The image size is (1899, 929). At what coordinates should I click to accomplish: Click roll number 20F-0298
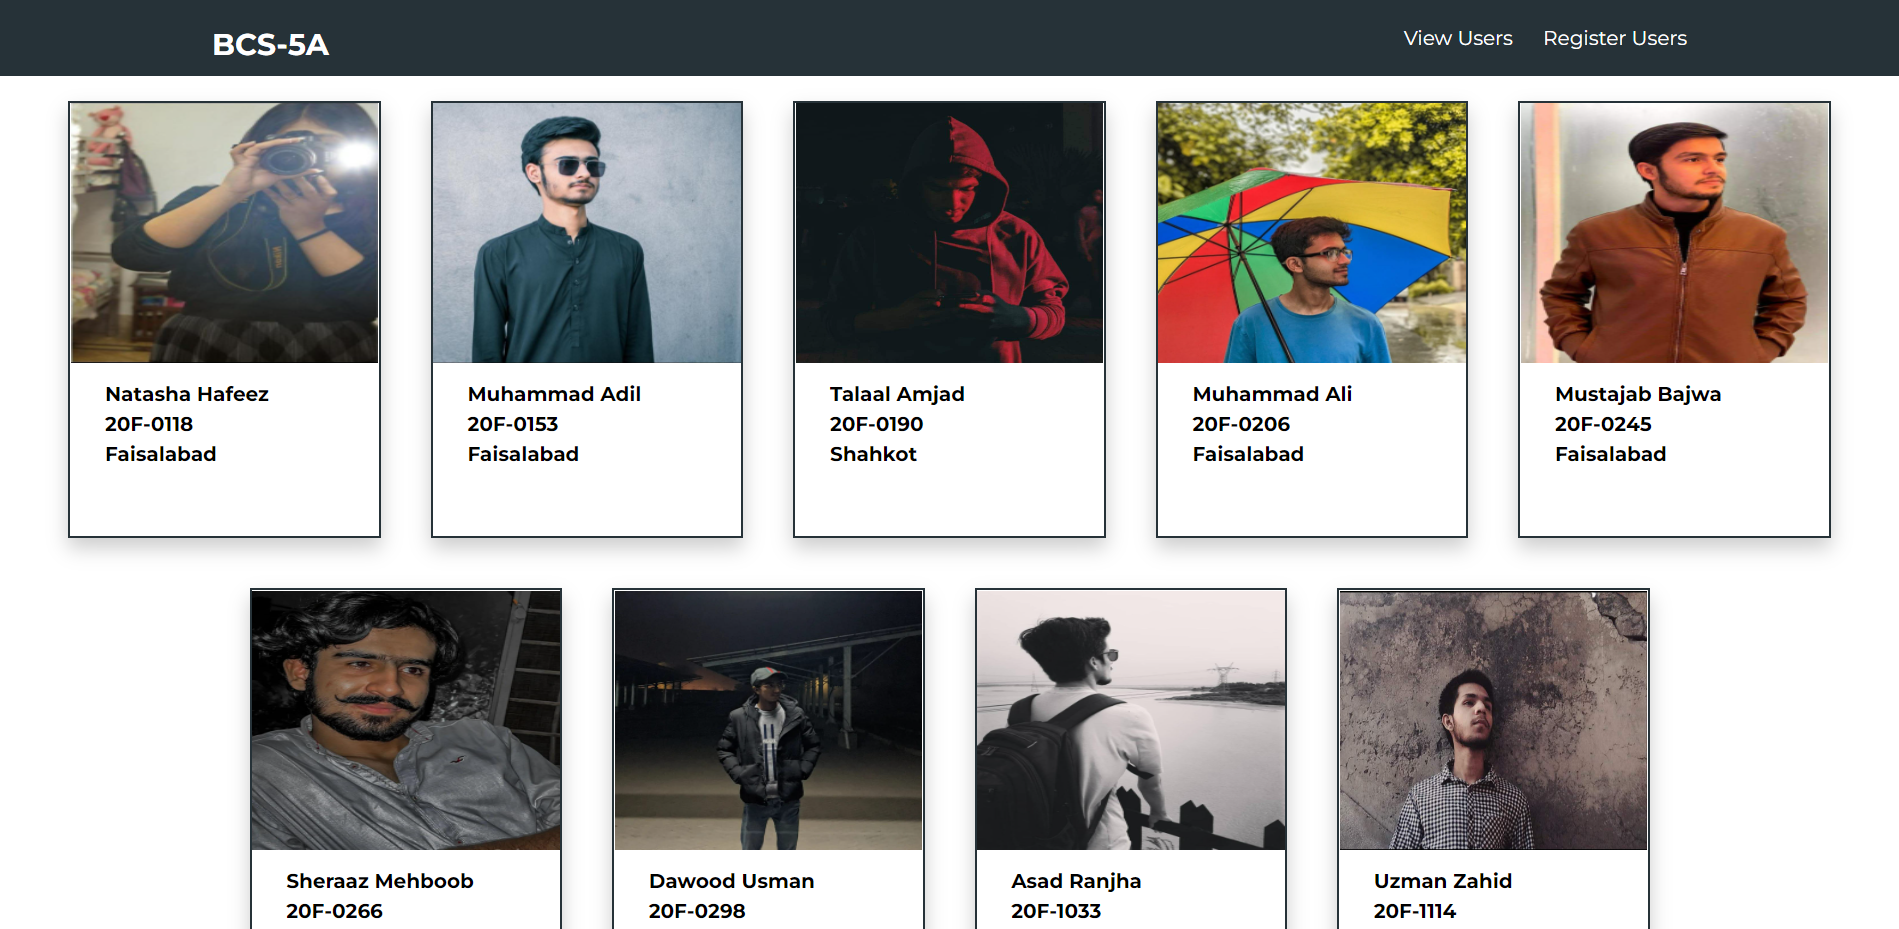[x=697, y=911]
